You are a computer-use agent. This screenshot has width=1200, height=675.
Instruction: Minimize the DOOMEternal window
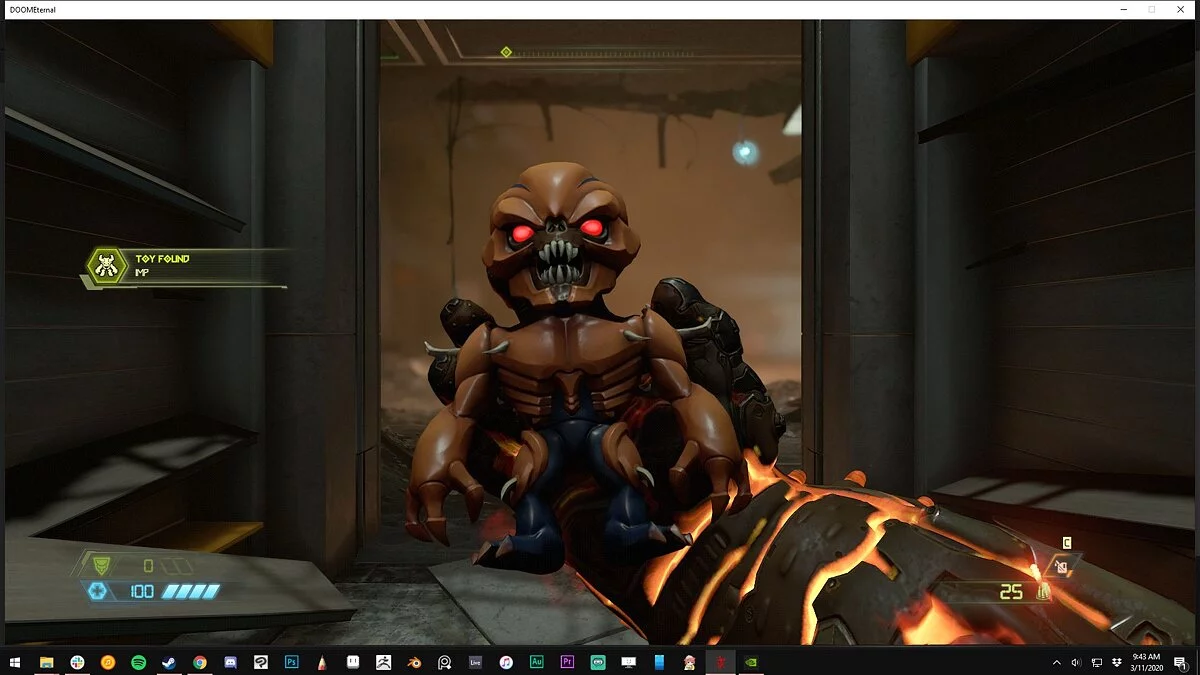click(1122, 9)
